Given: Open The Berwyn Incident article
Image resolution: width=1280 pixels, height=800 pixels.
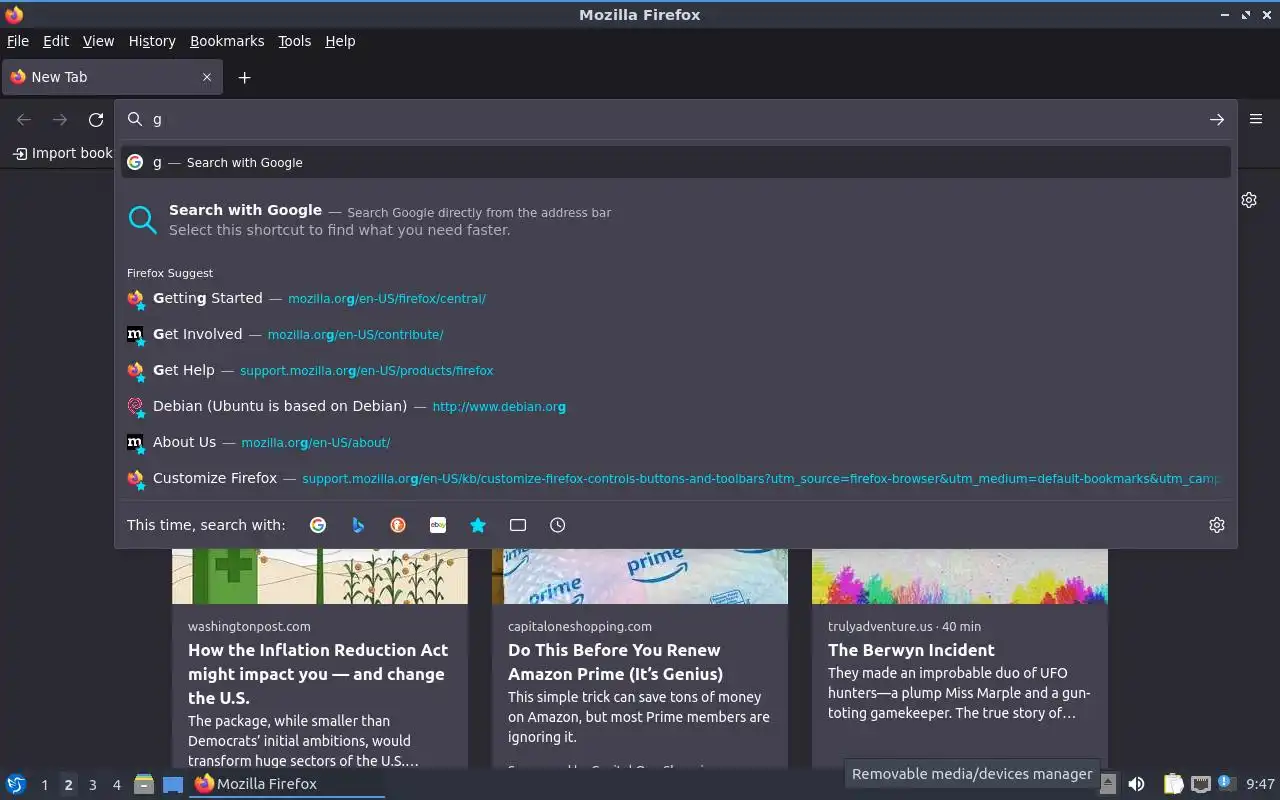Looking at the screenshot, I should point(911,650).
